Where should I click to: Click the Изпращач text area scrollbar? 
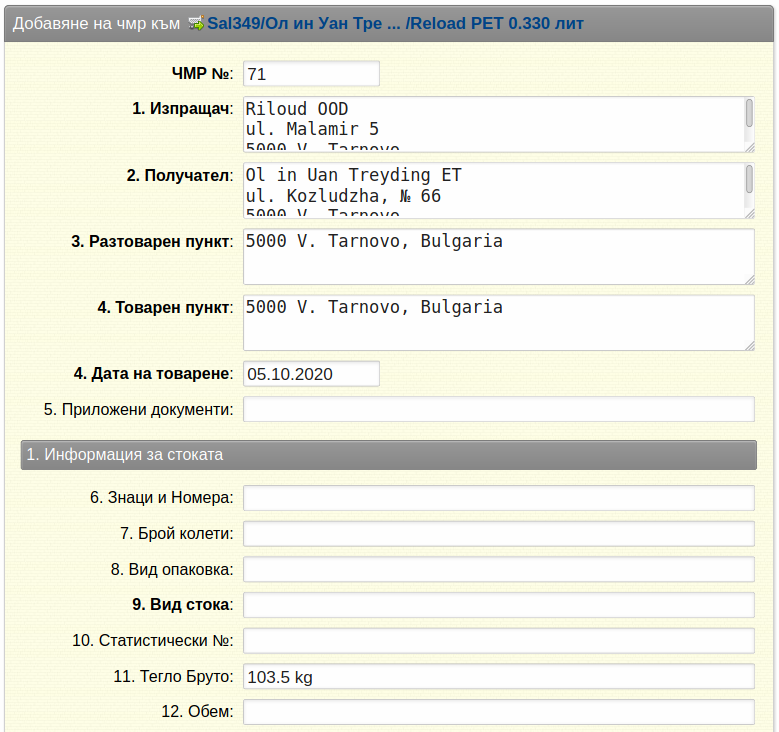(x=749, y=113)
